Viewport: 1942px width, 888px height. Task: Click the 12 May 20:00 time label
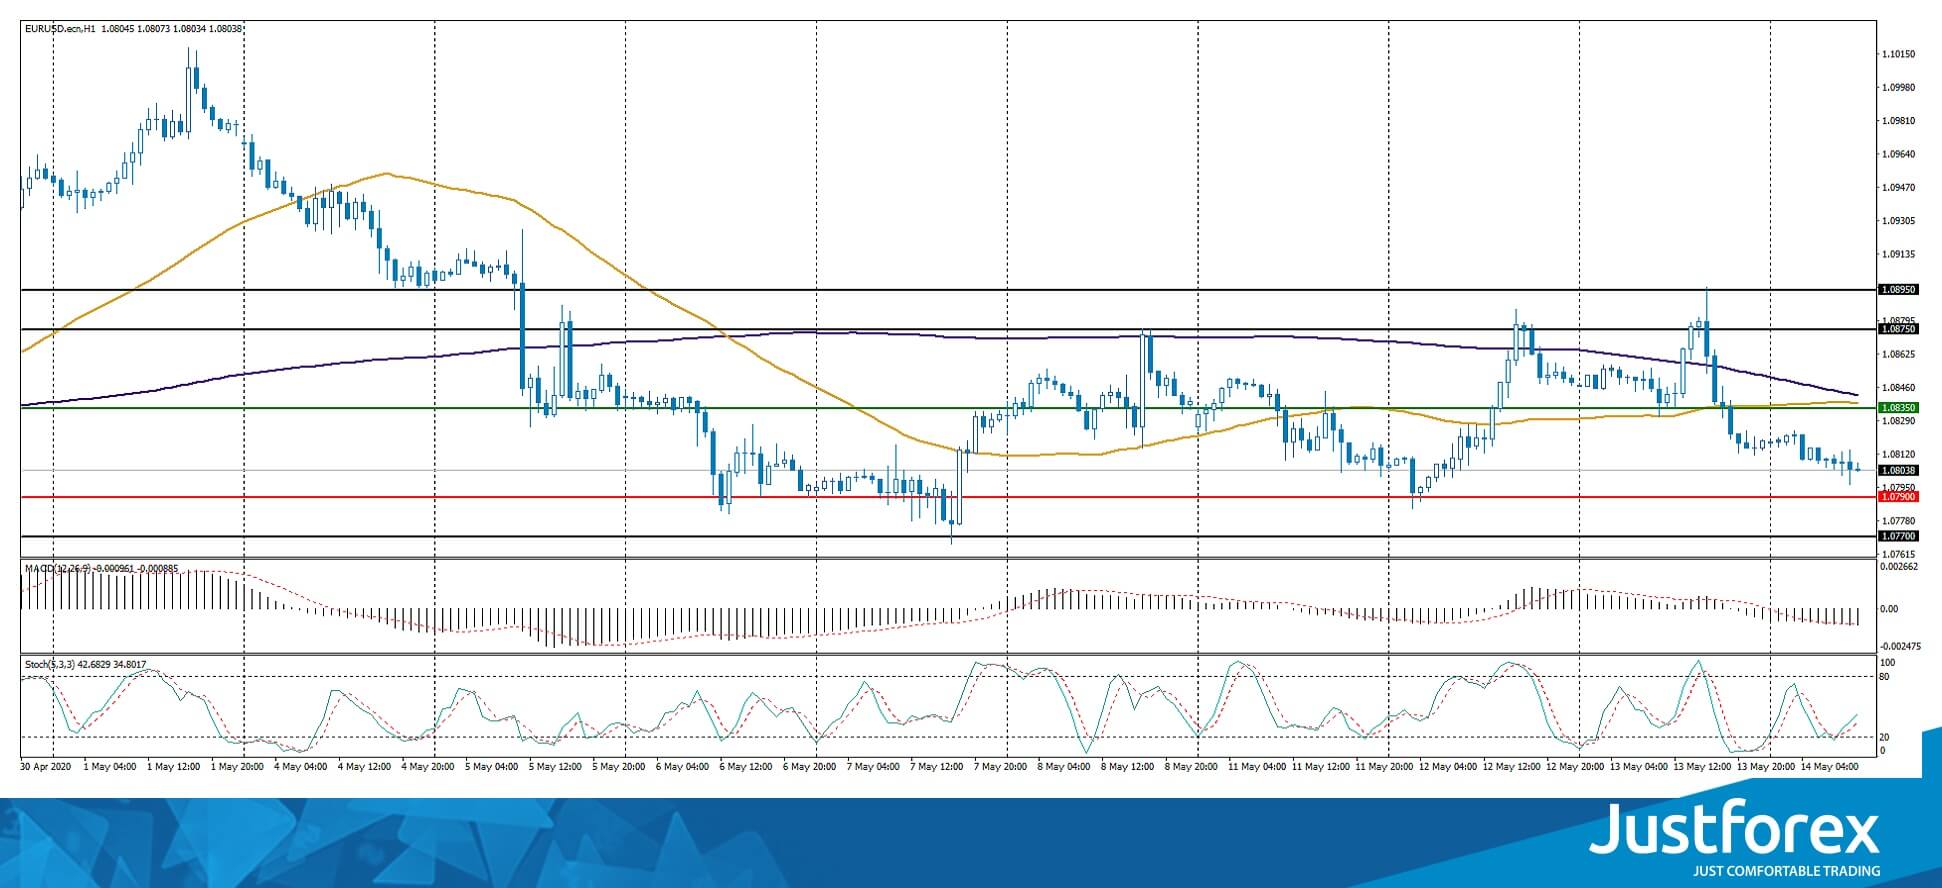point(1574,767)
